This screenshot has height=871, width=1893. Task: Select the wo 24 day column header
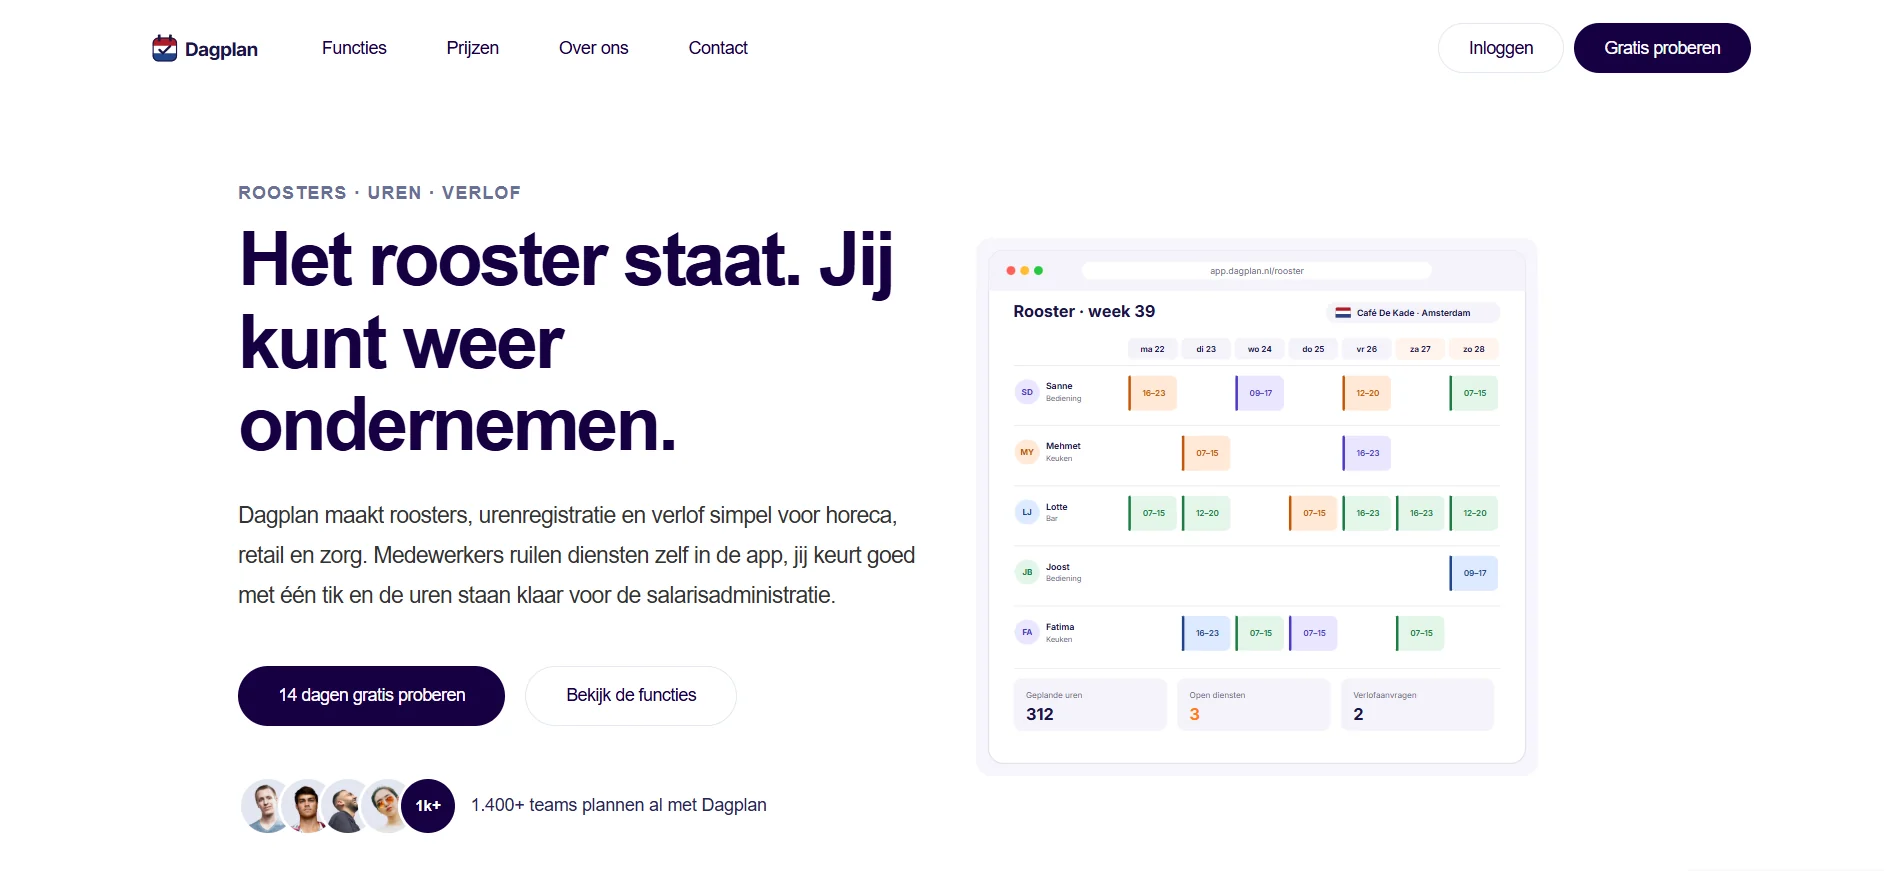coord(1260,349)
